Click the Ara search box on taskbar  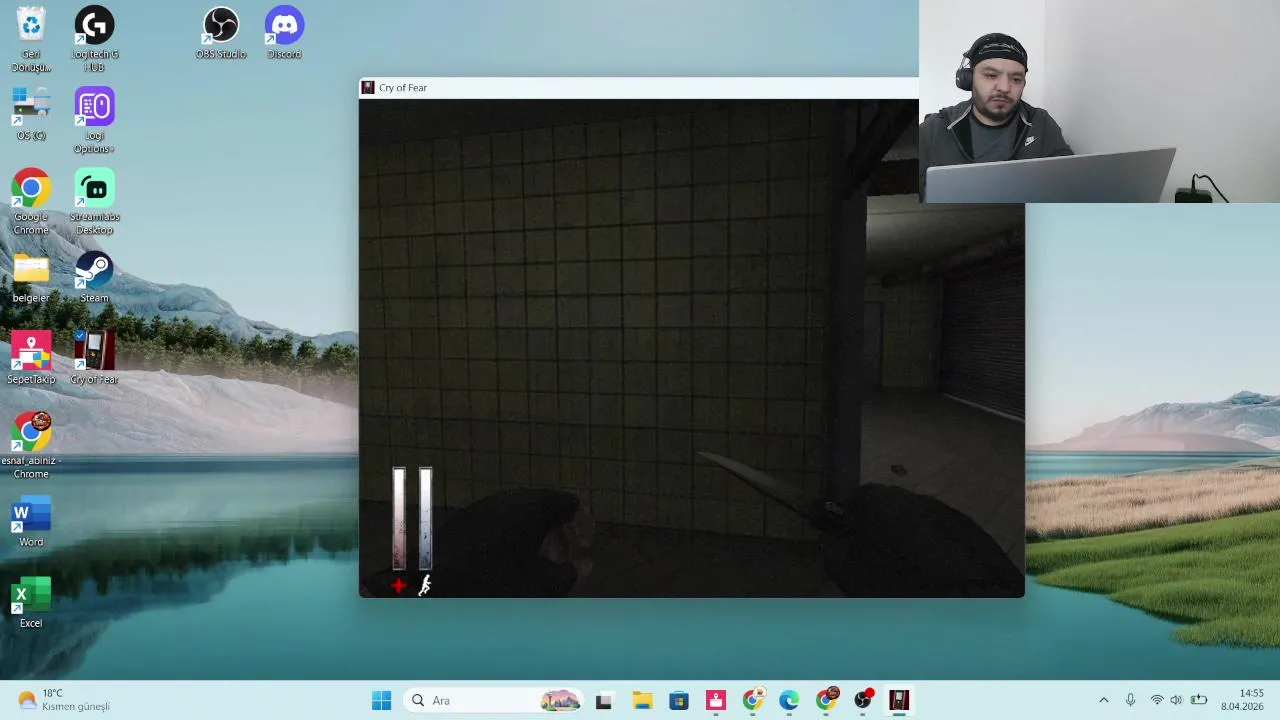point(495,700)
